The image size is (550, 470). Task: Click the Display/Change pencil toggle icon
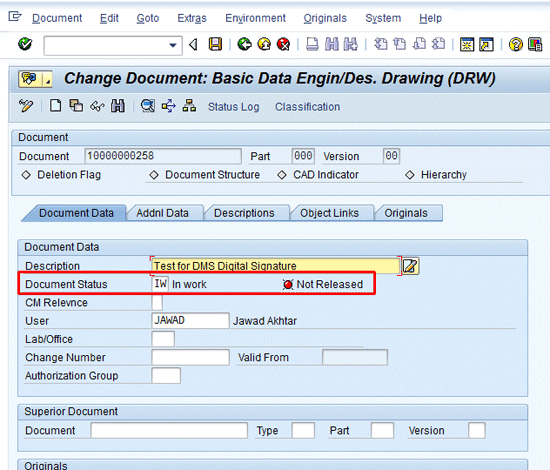pyautogui.click(x=26, y=106)
